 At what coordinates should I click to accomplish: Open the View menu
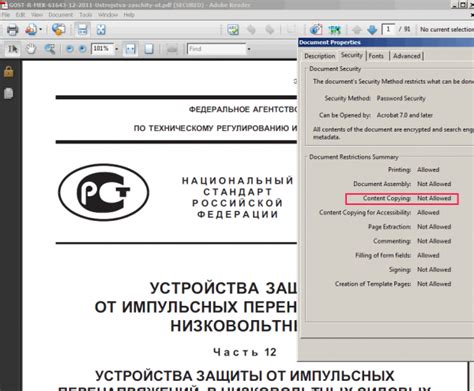click(x=37, y=15)
